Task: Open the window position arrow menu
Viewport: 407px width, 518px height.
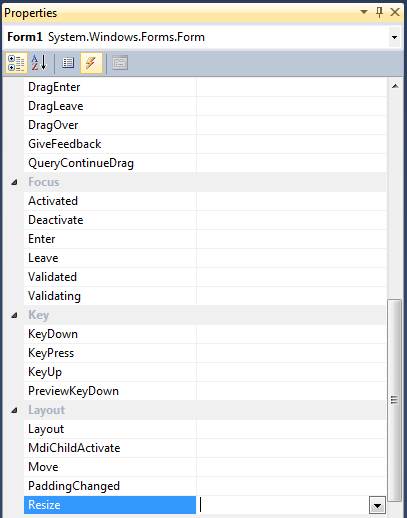Action: coord(364,12)
